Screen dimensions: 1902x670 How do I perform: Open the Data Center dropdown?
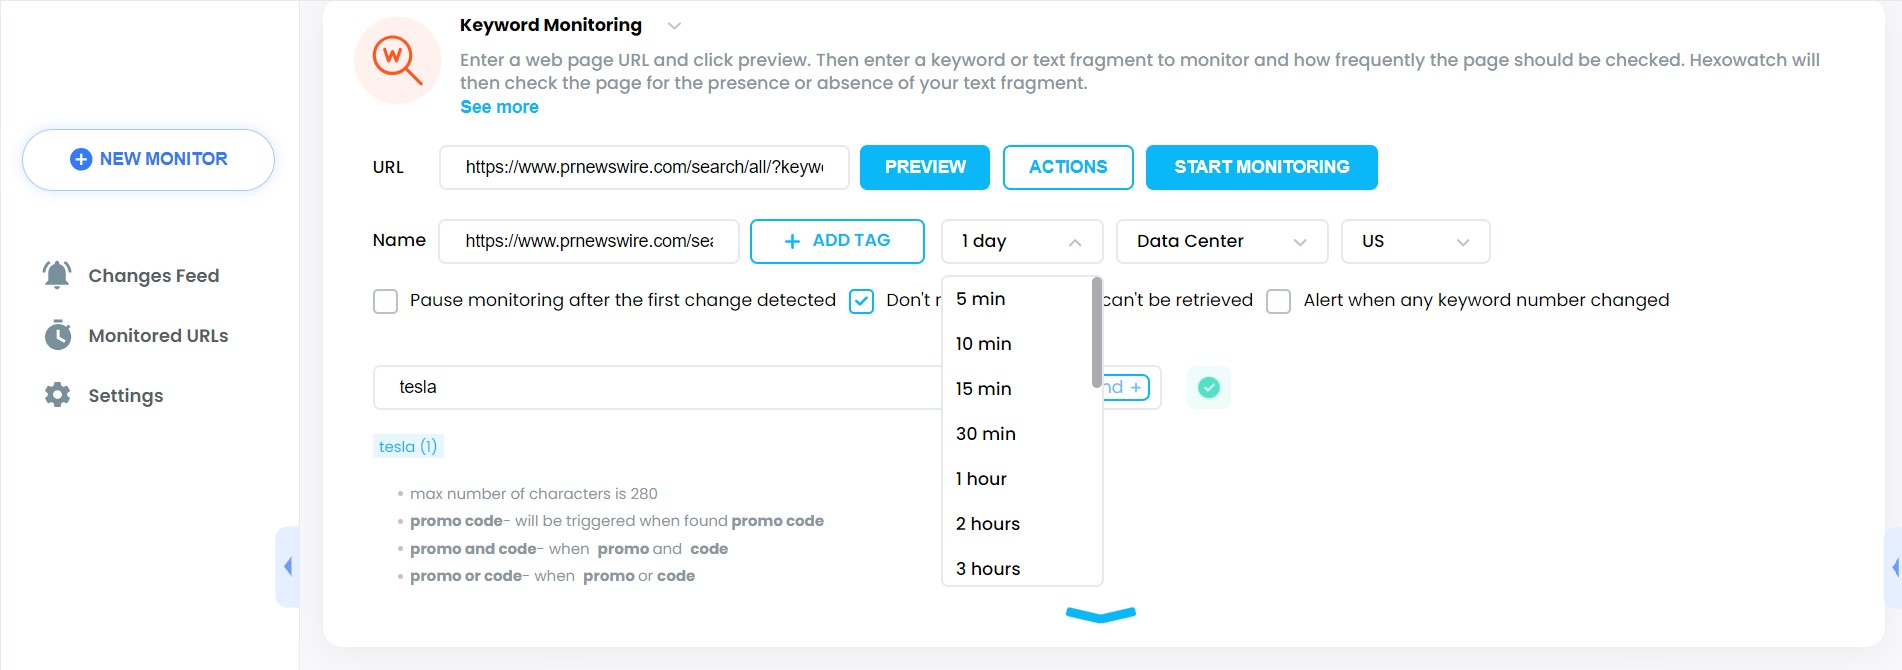pos(1221,241)
